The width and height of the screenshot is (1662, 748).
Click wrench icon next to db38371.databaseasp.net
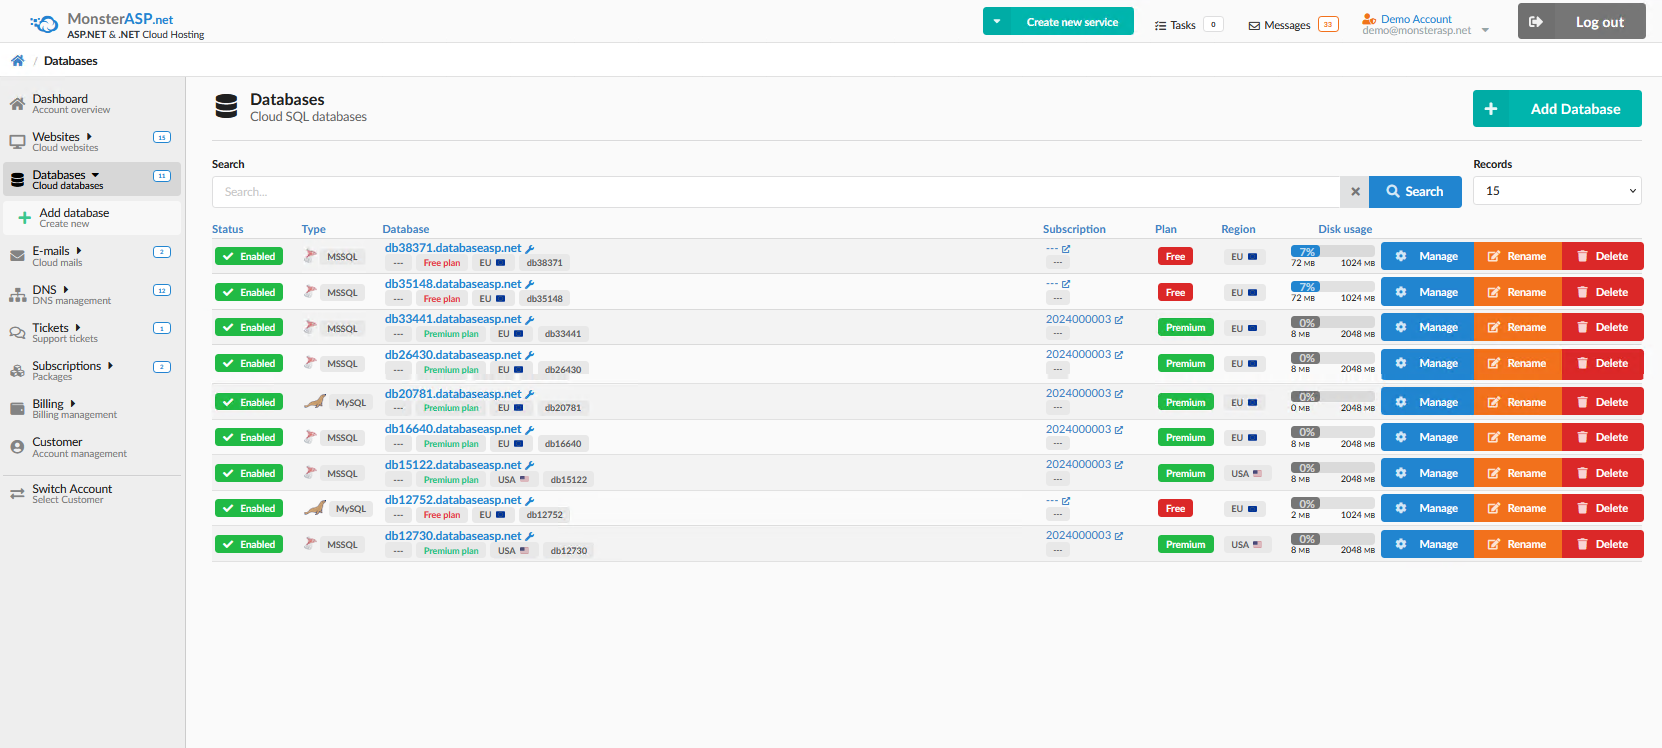[530, 249]
